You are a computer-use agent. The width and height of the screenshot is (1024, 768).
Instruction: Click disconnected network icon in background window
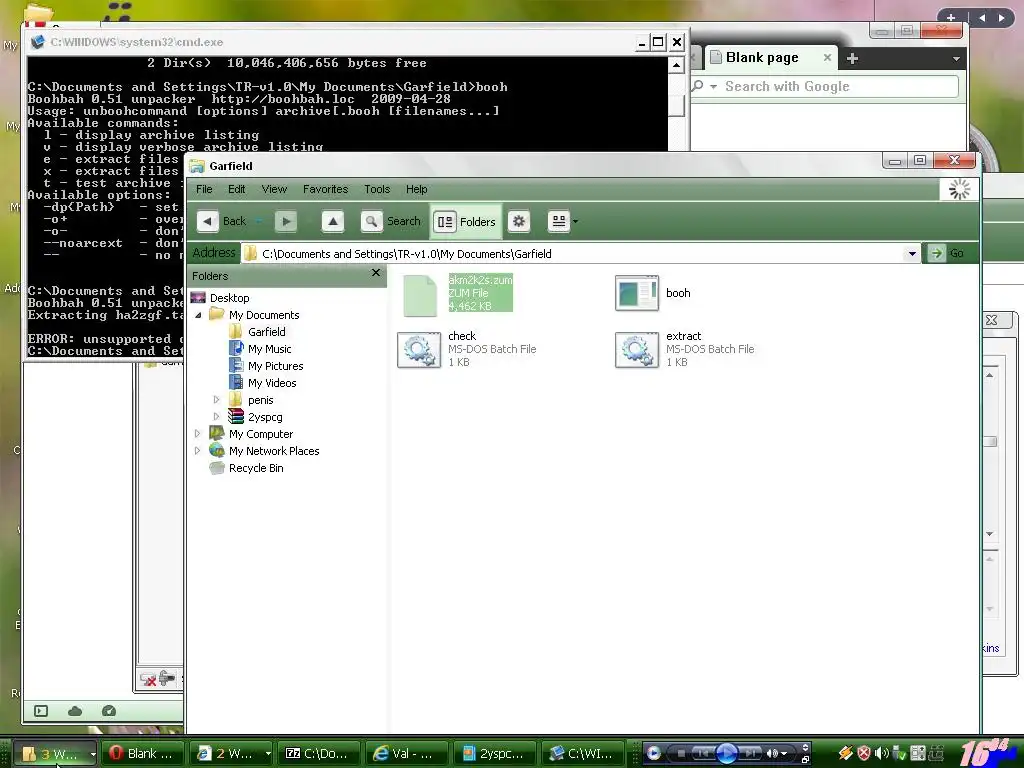click(x=148, y=679)
